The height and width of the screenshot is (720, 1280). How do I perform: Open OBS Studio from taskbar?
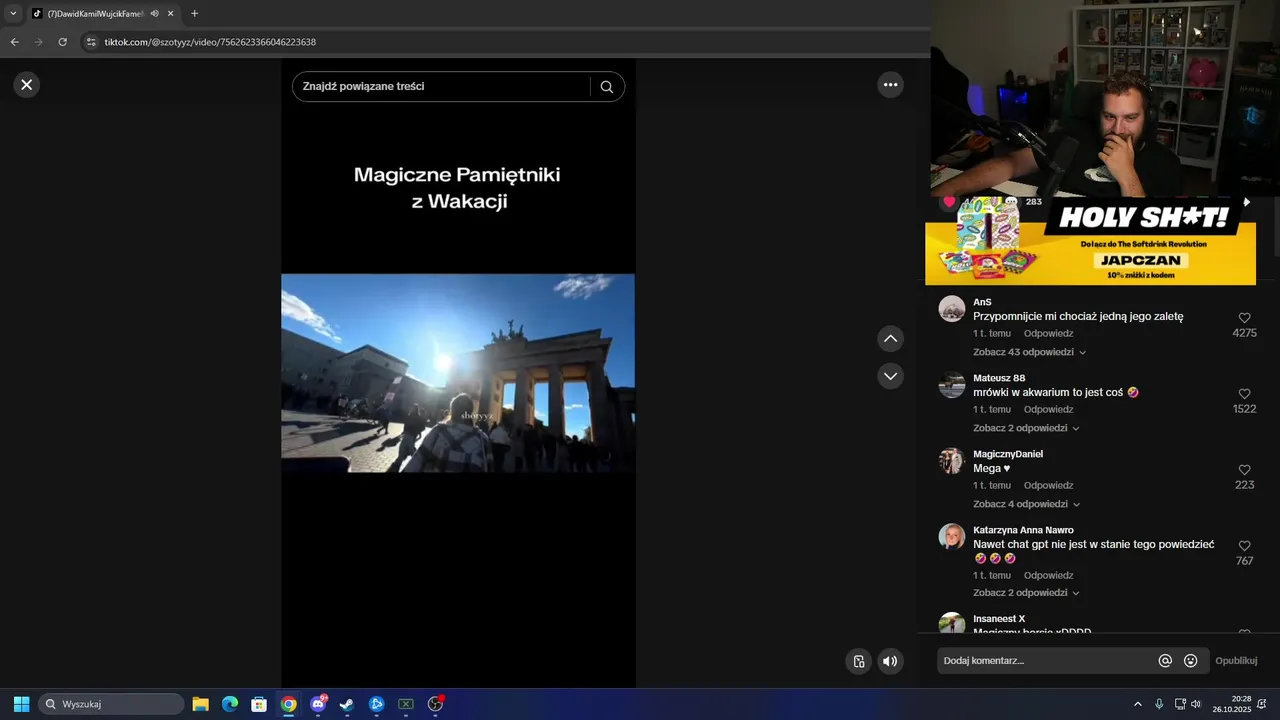[x=435, y=704]
